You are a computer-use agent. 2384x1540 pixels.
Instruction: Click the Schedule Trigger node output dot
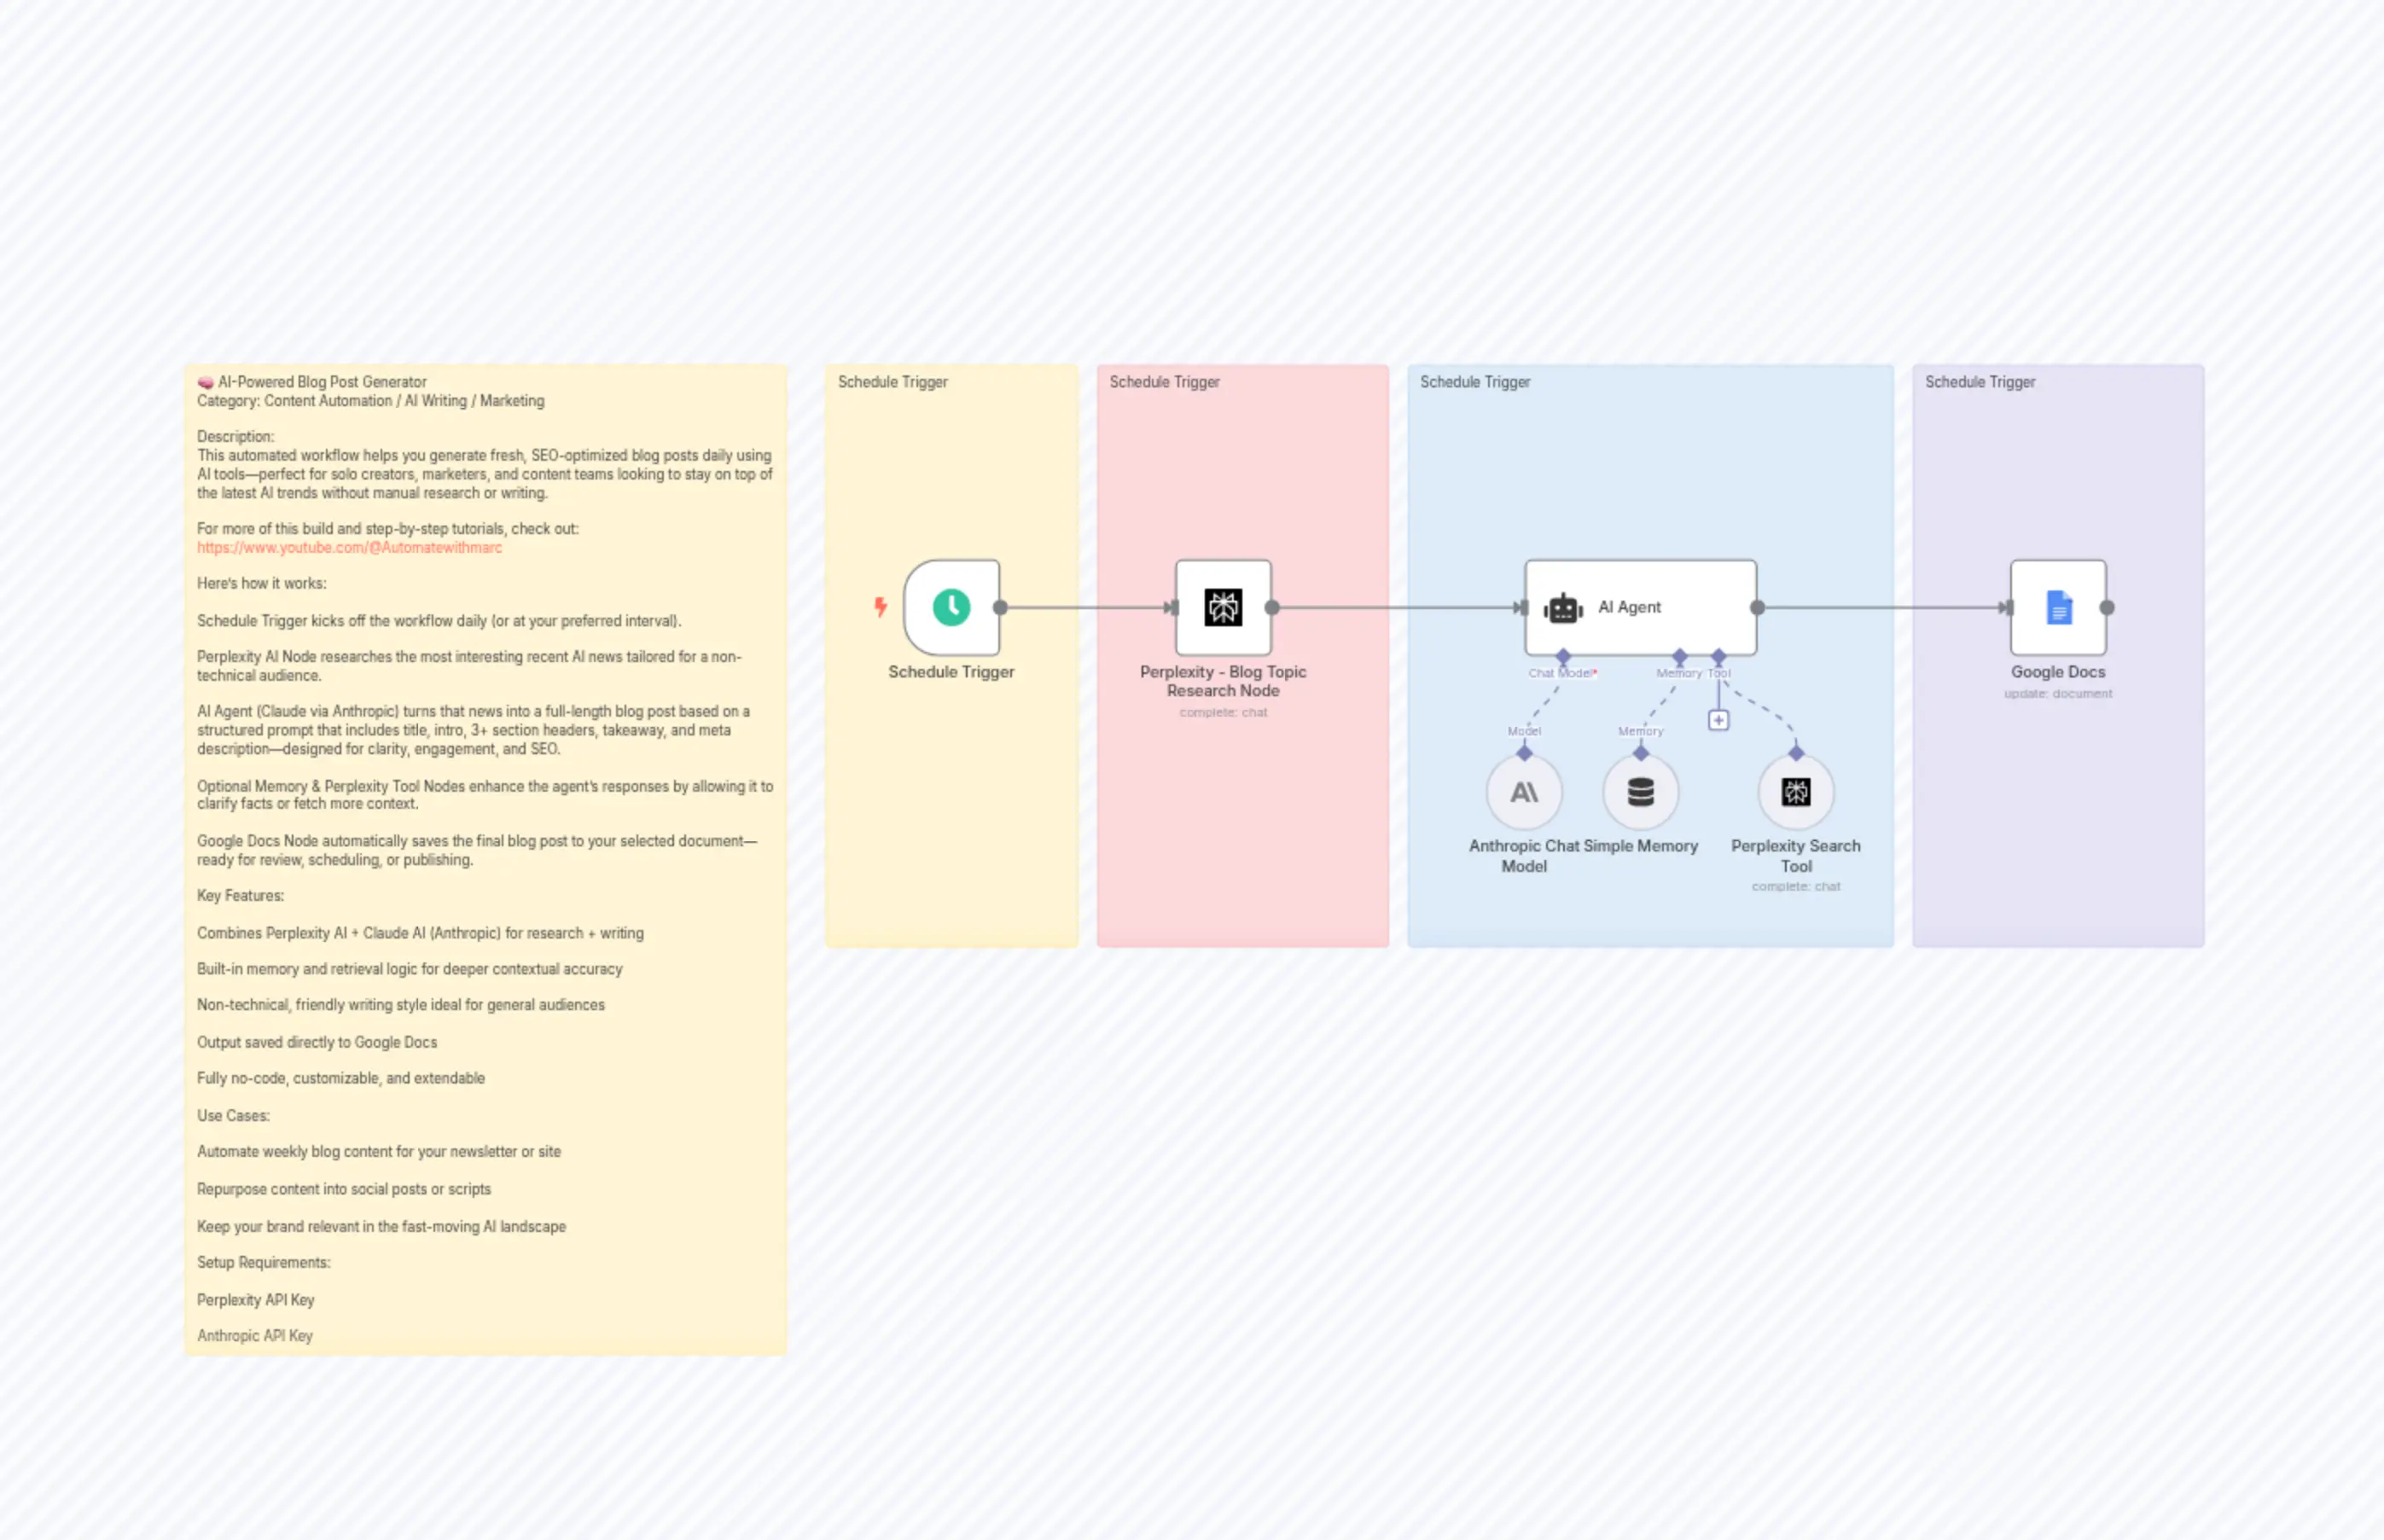[1000, 607]
